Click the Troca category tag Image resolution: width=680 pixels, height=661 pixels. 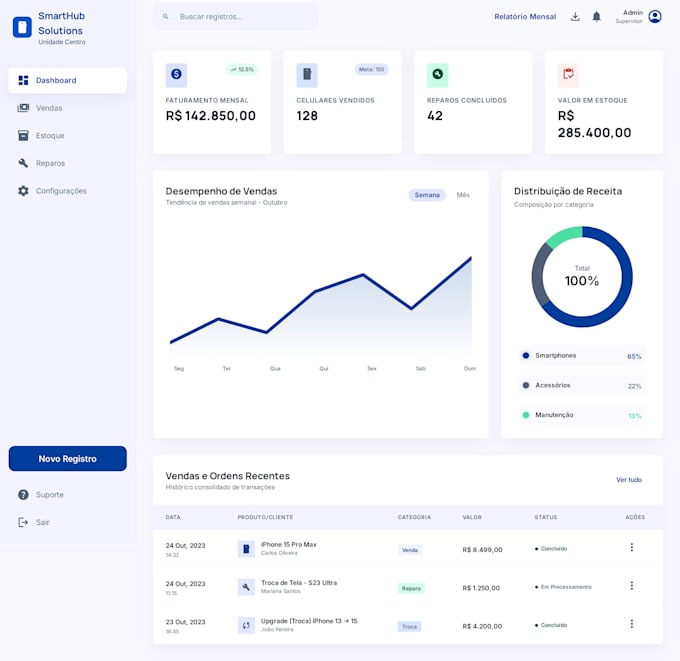click(409, 627)
